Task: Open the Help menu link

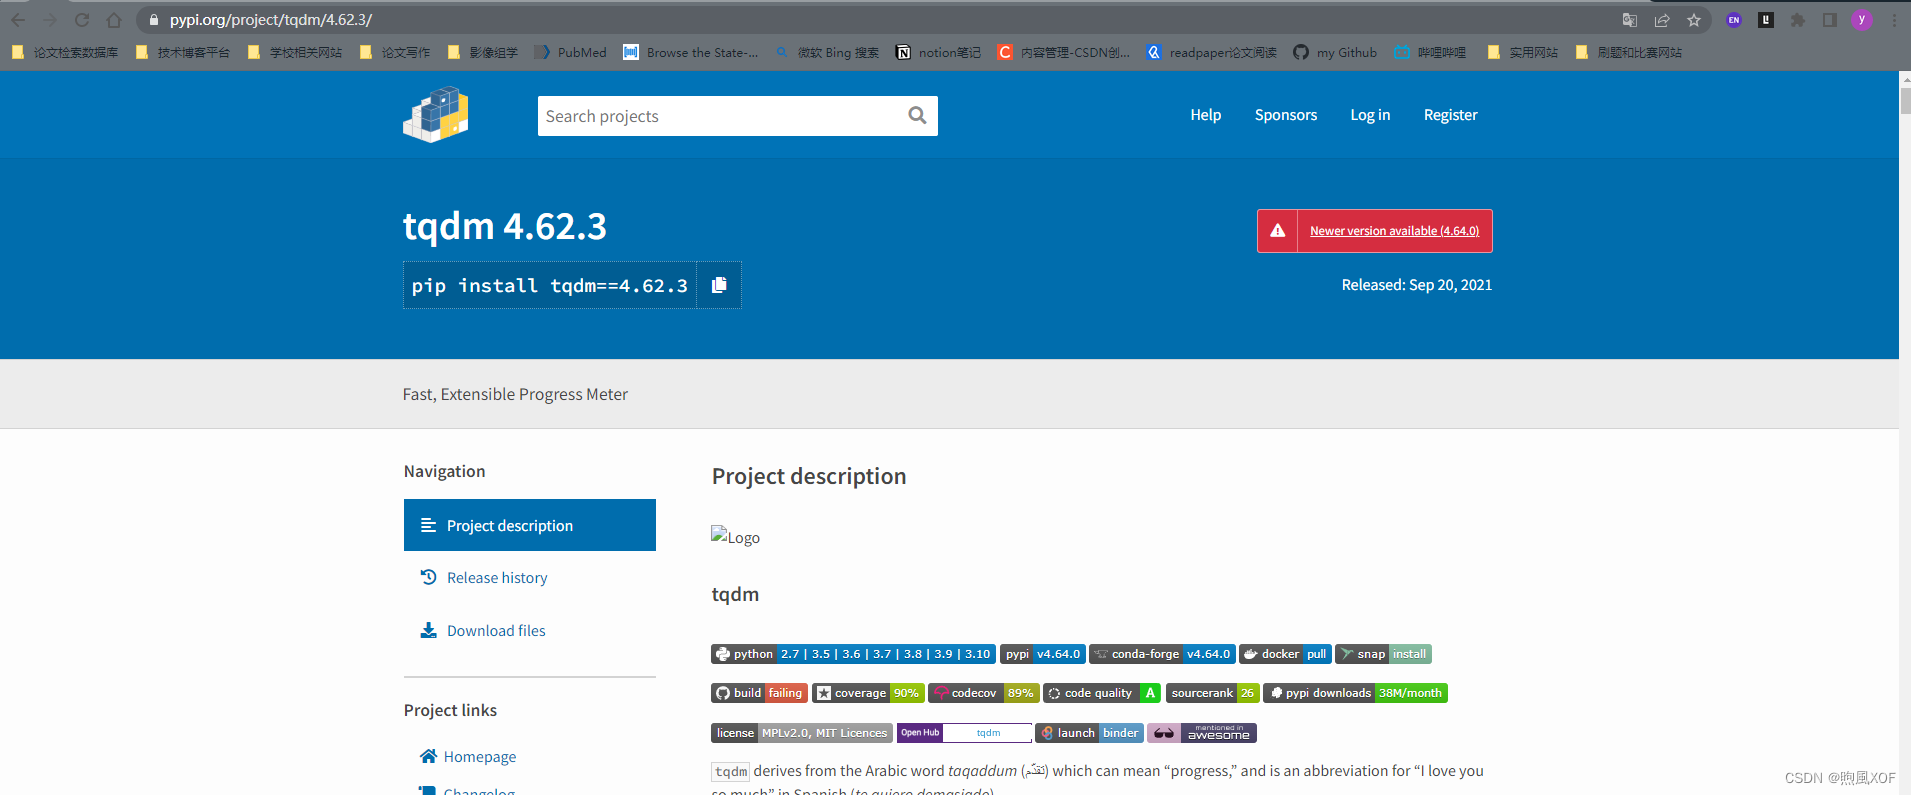Action: coord(1206,115)
